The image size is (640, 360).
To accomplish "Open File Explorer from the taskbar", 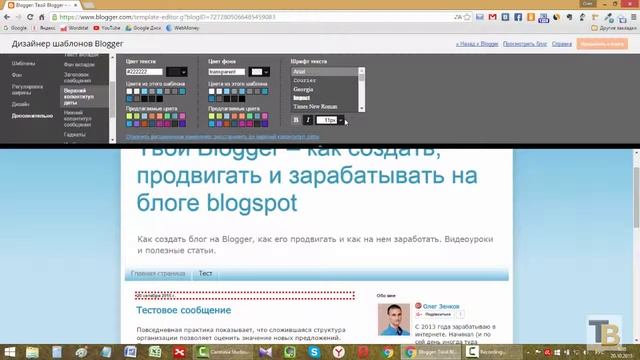I will 32,352.
